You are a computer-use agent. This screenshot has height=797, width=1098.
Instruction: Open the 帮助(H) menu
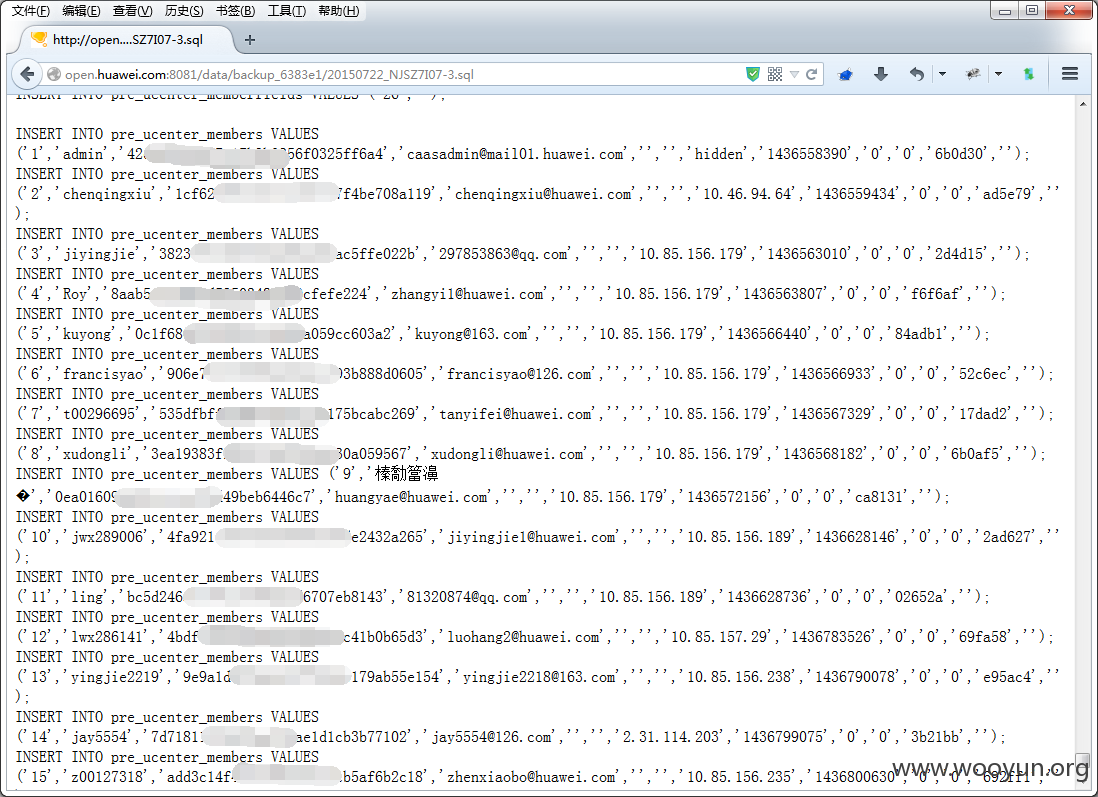[338, 11]
